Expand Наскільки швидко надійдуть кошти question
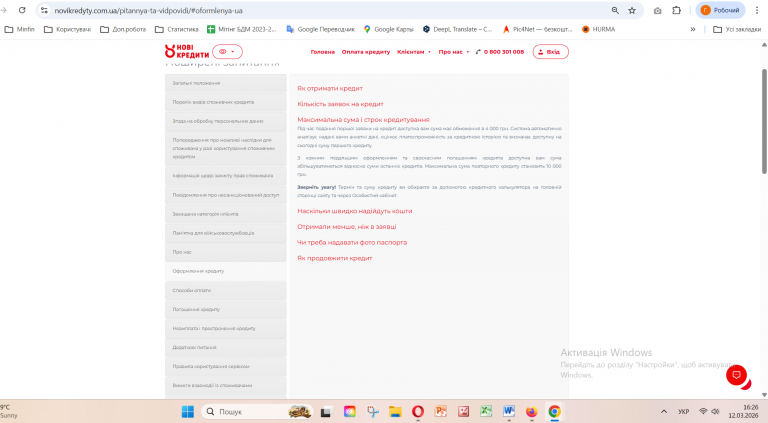Viewport: 768px width, 423px height. 355,211
